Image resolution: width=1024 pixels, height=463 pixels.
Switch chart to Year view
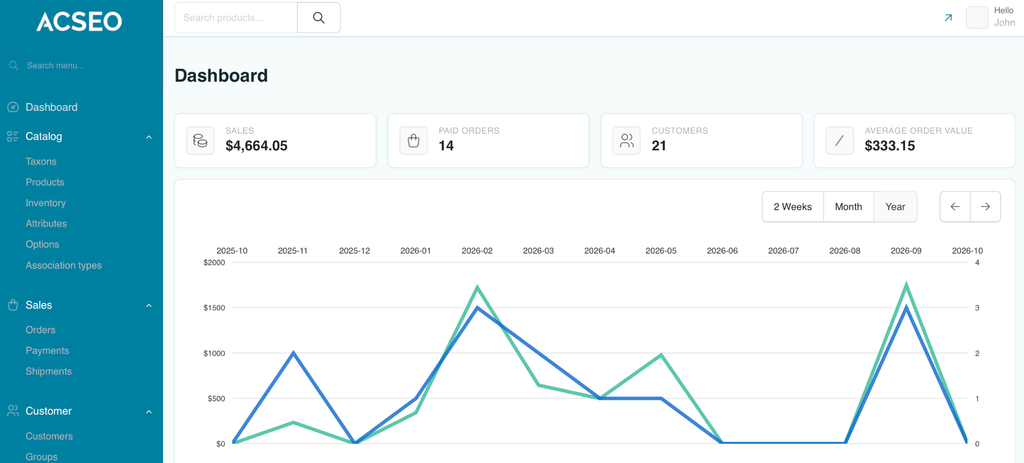pyautogui.click(x=895, y=206)
